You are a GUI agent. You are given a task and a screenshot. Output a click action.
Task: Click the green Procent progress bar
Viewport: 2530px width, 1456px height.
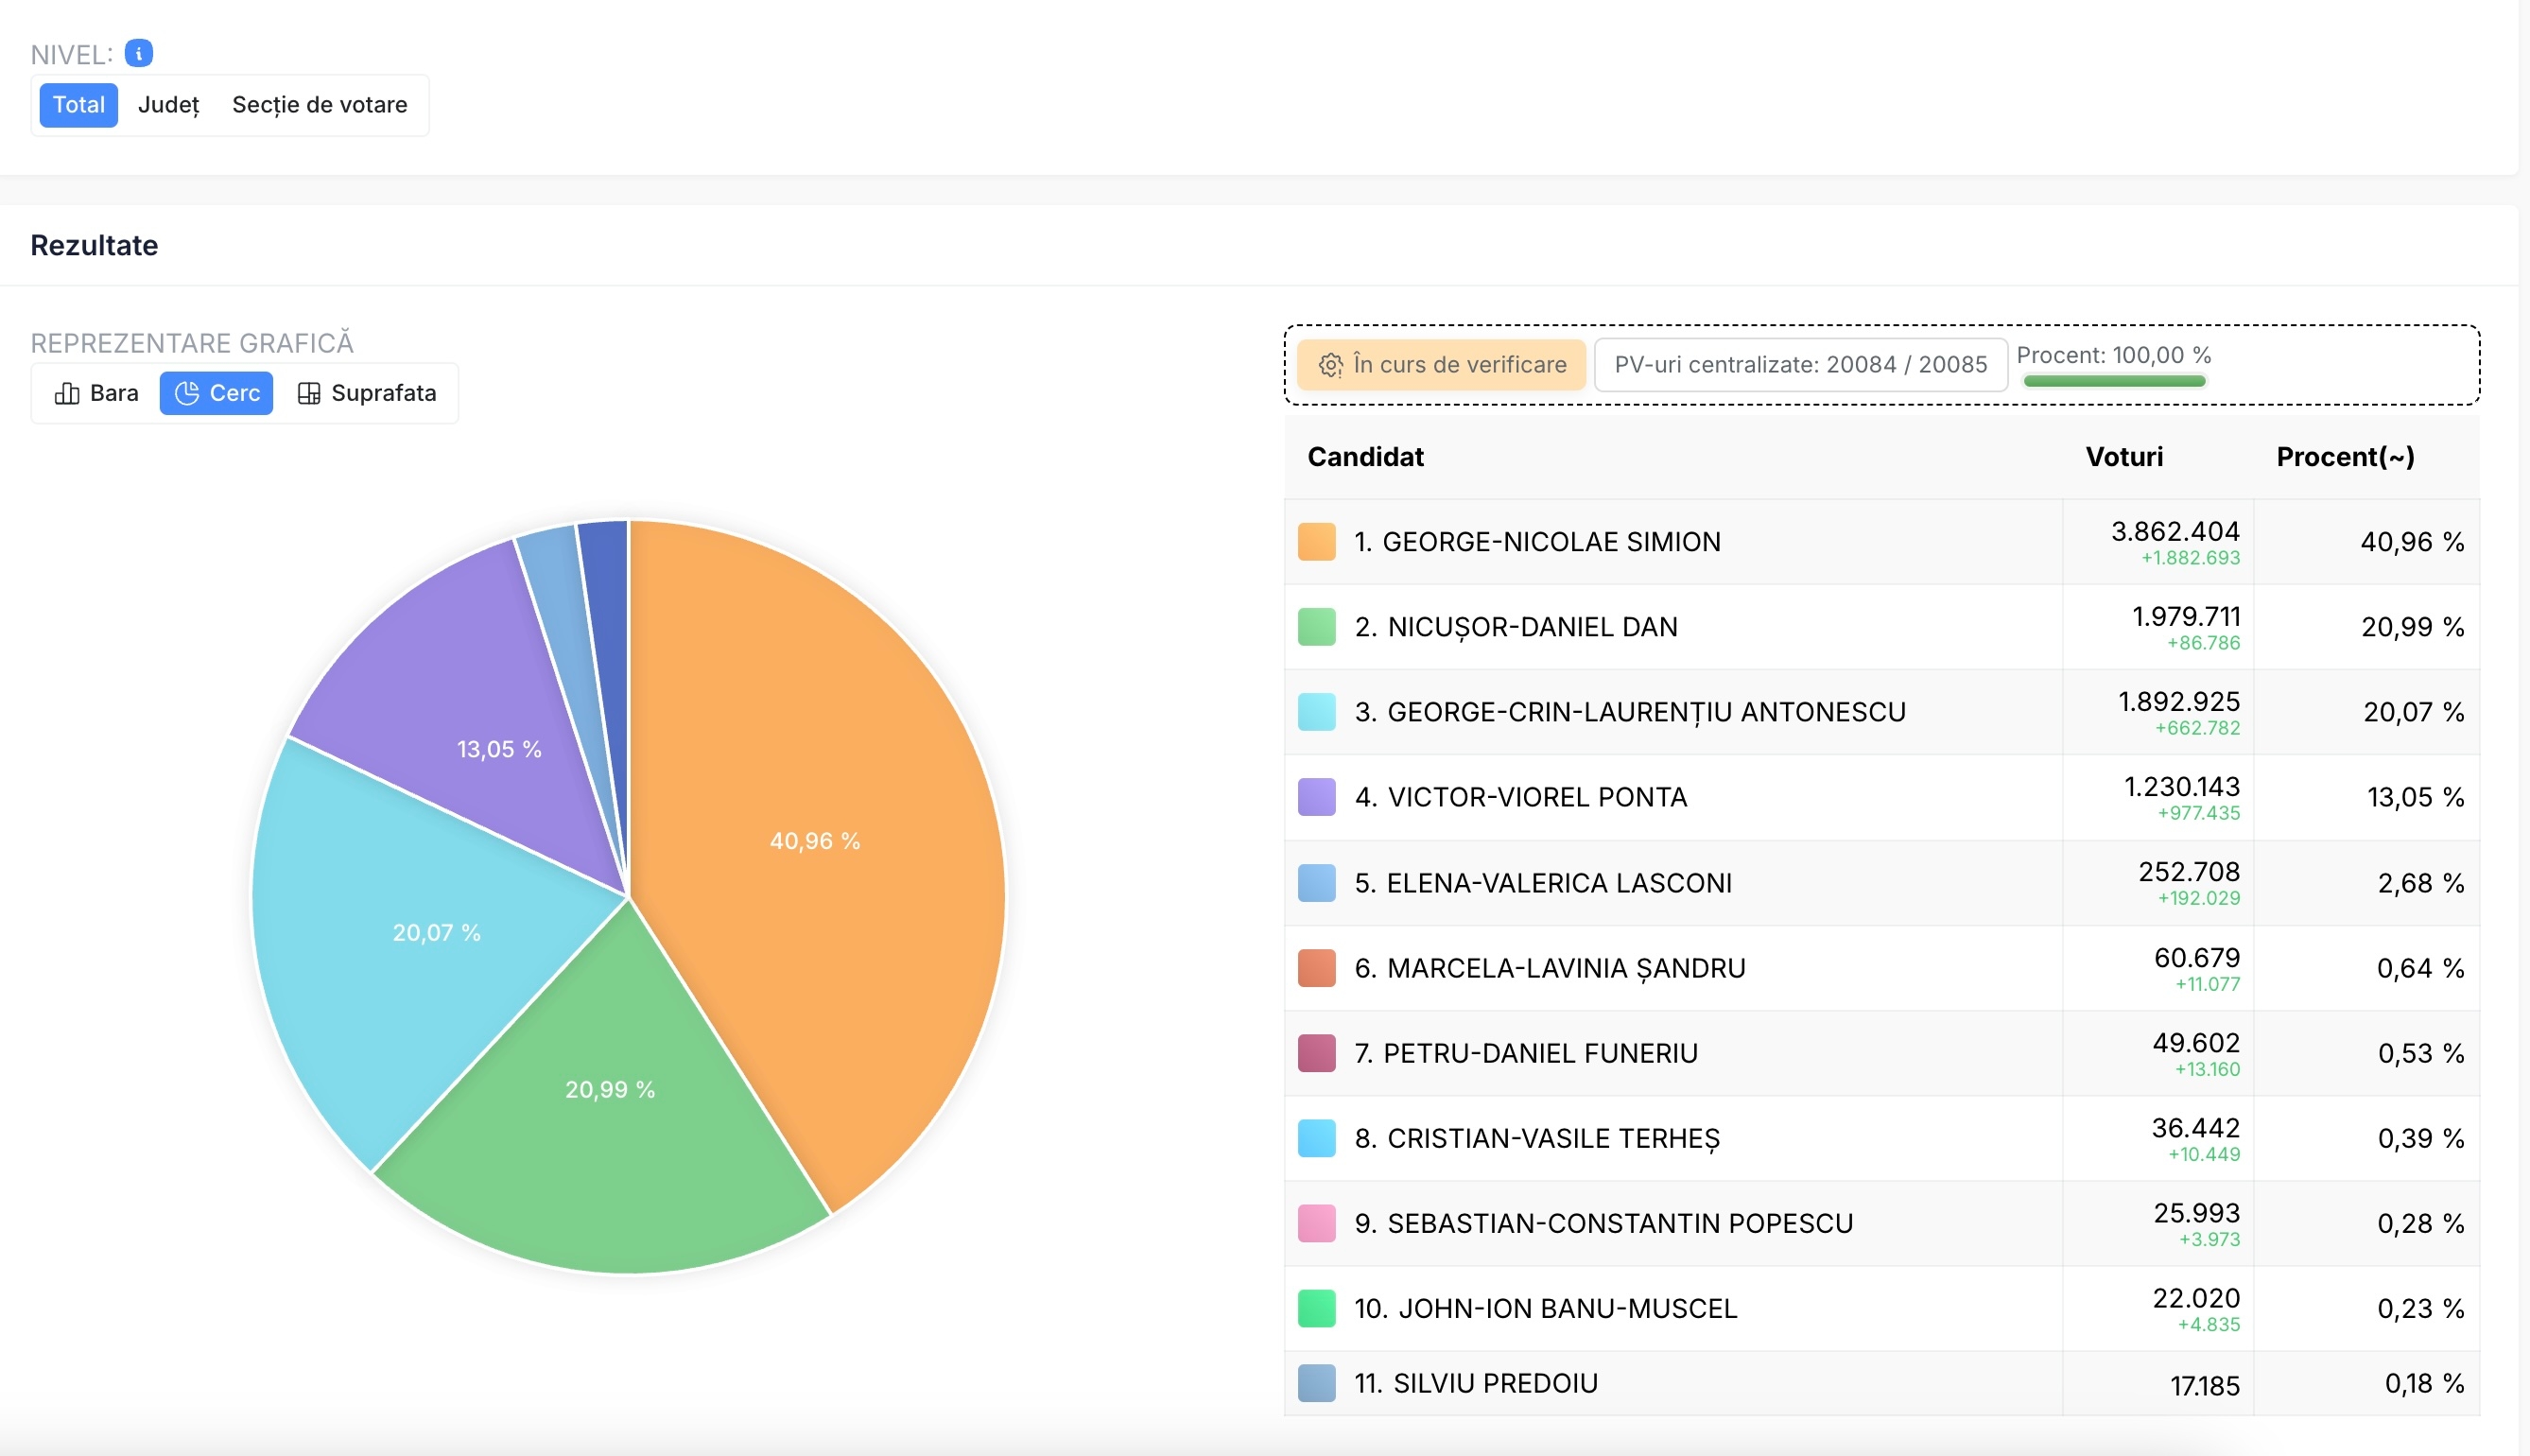[2114, 381]
